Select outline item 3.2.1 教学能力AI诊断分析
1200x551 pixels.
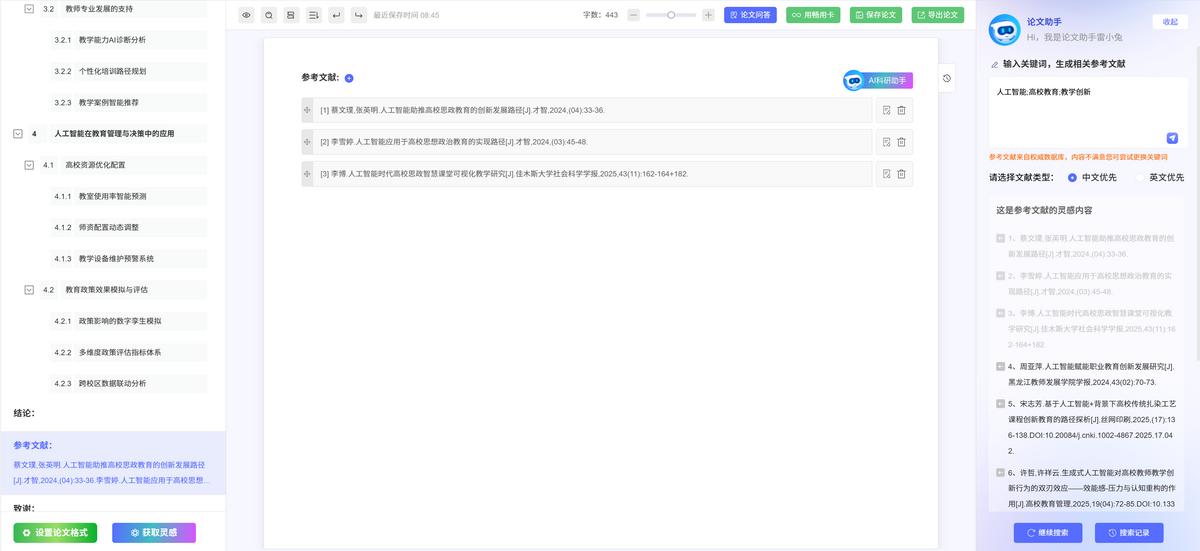coord(127,40)
